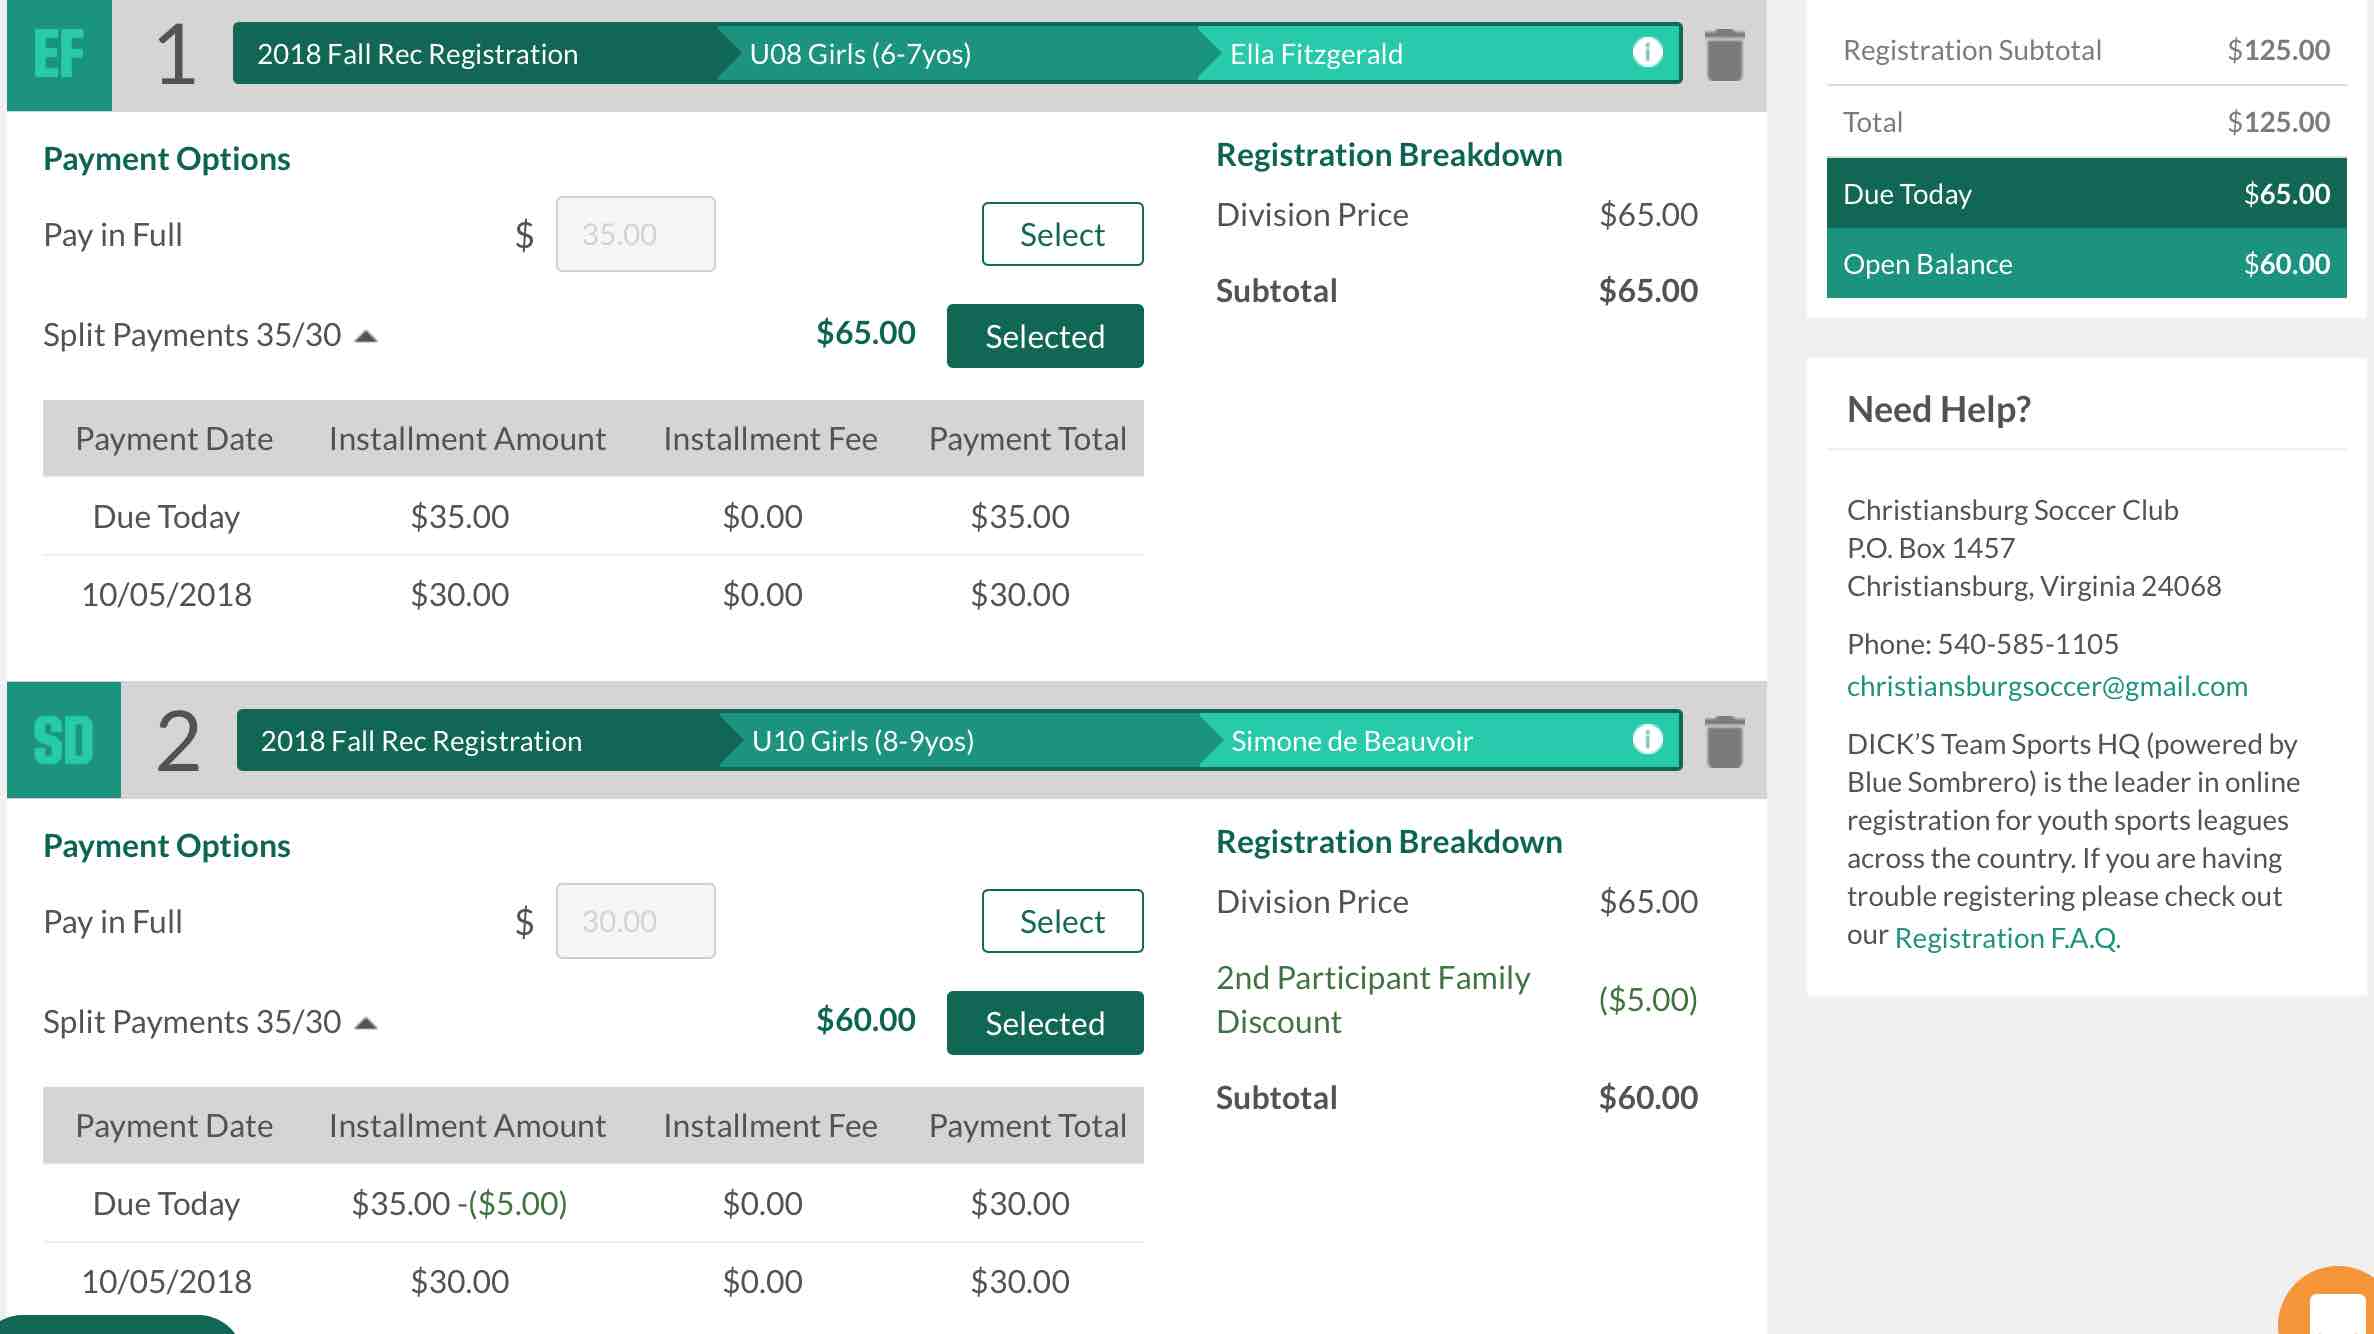This screenshot has width=2374, height=1334.
Task: Click Pay in Full amount field showing 30.00
Action: point(635,921)
